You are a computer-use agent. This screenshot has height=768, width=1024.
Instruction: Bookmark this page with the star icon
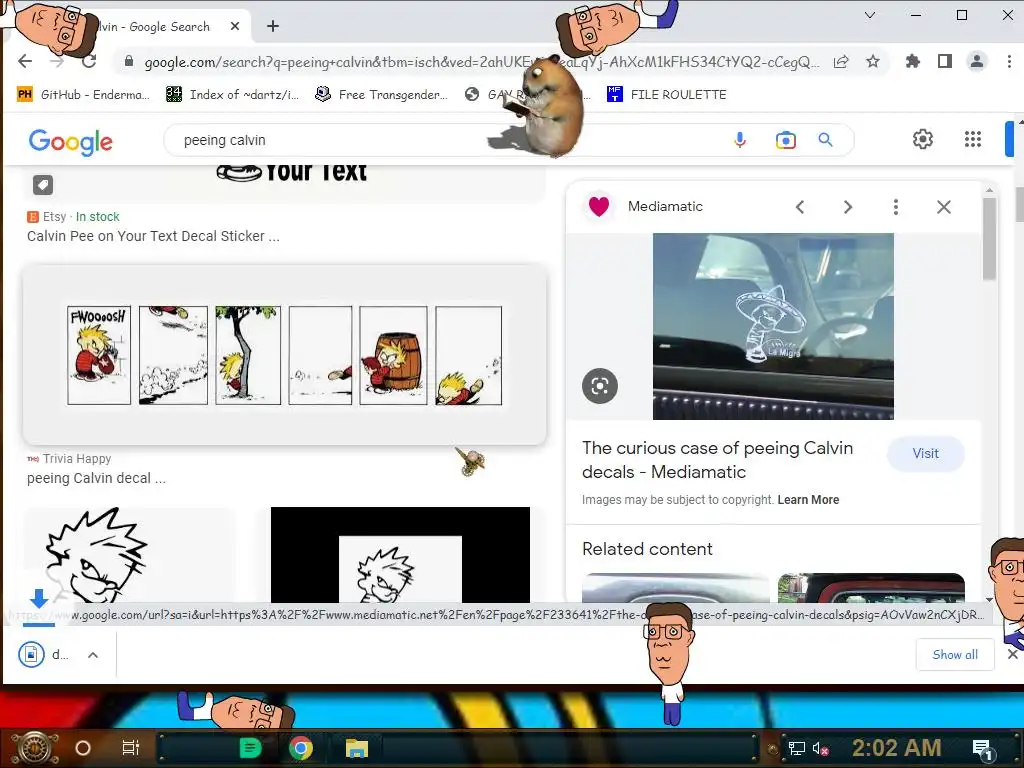point(872,61)
